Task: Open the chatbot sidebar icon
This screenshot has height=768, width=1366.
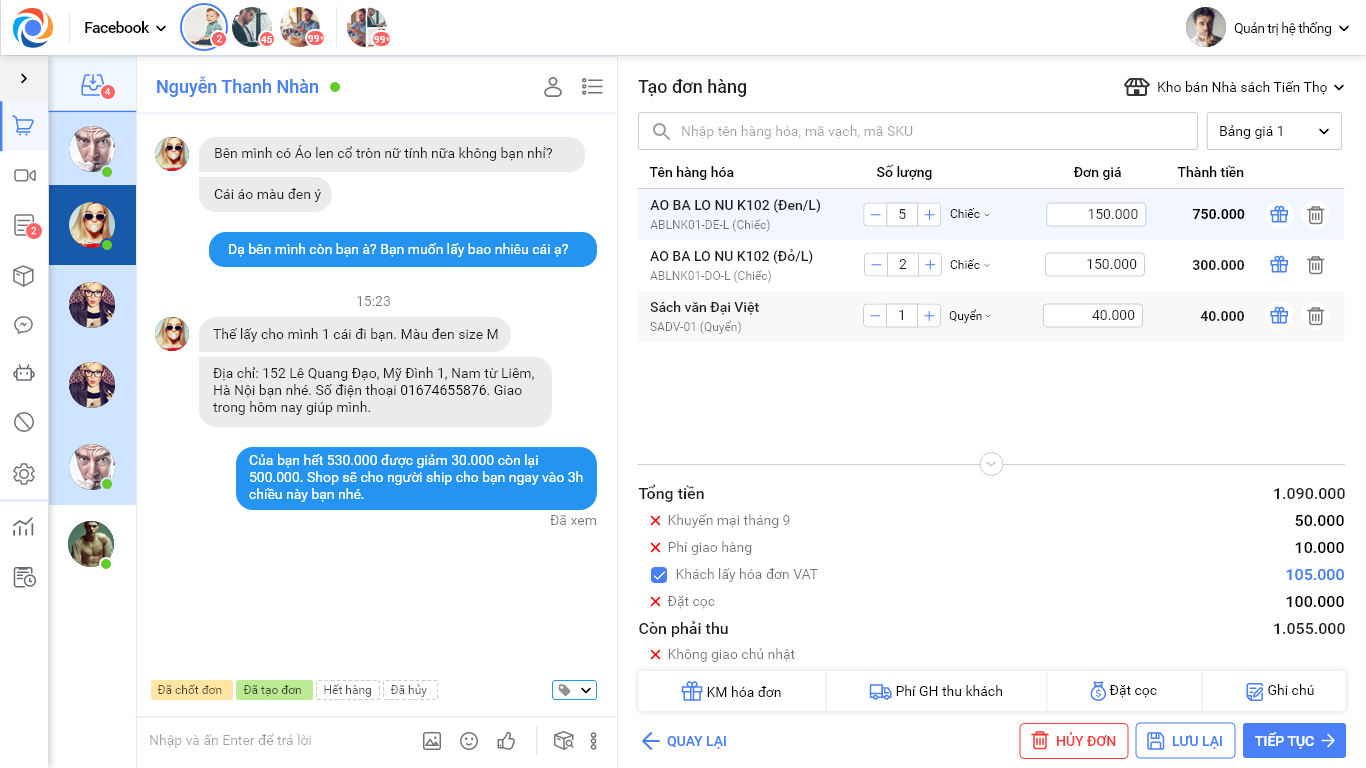Action: (24, 373)
